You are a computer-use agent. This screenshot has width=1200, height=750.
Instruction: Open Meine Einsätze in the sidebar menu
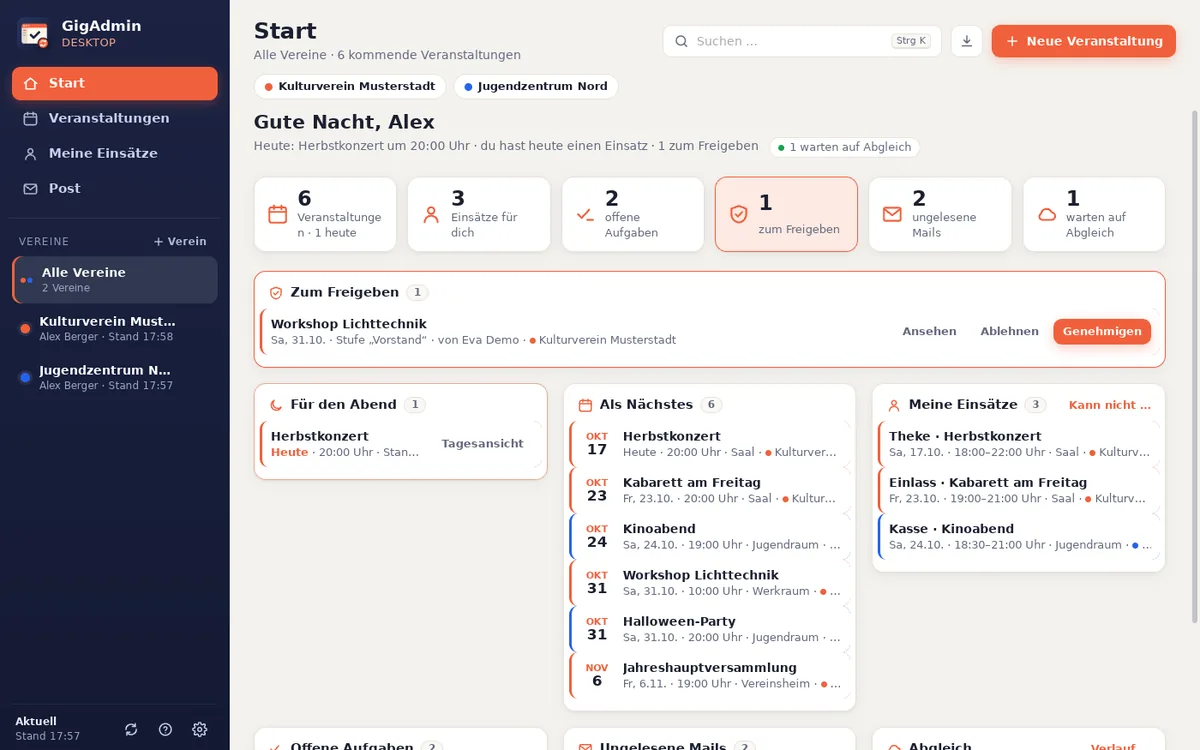click(115, 154)
